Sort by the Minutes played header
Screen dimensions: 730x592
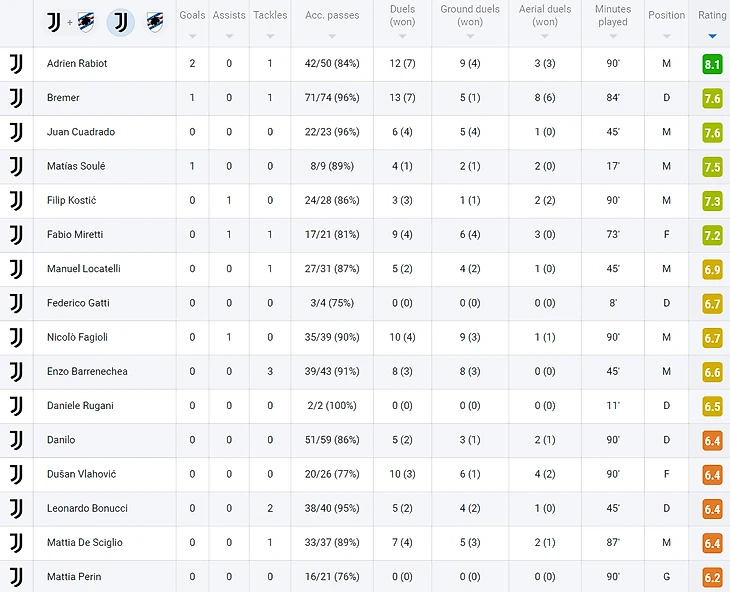[612, 21]
